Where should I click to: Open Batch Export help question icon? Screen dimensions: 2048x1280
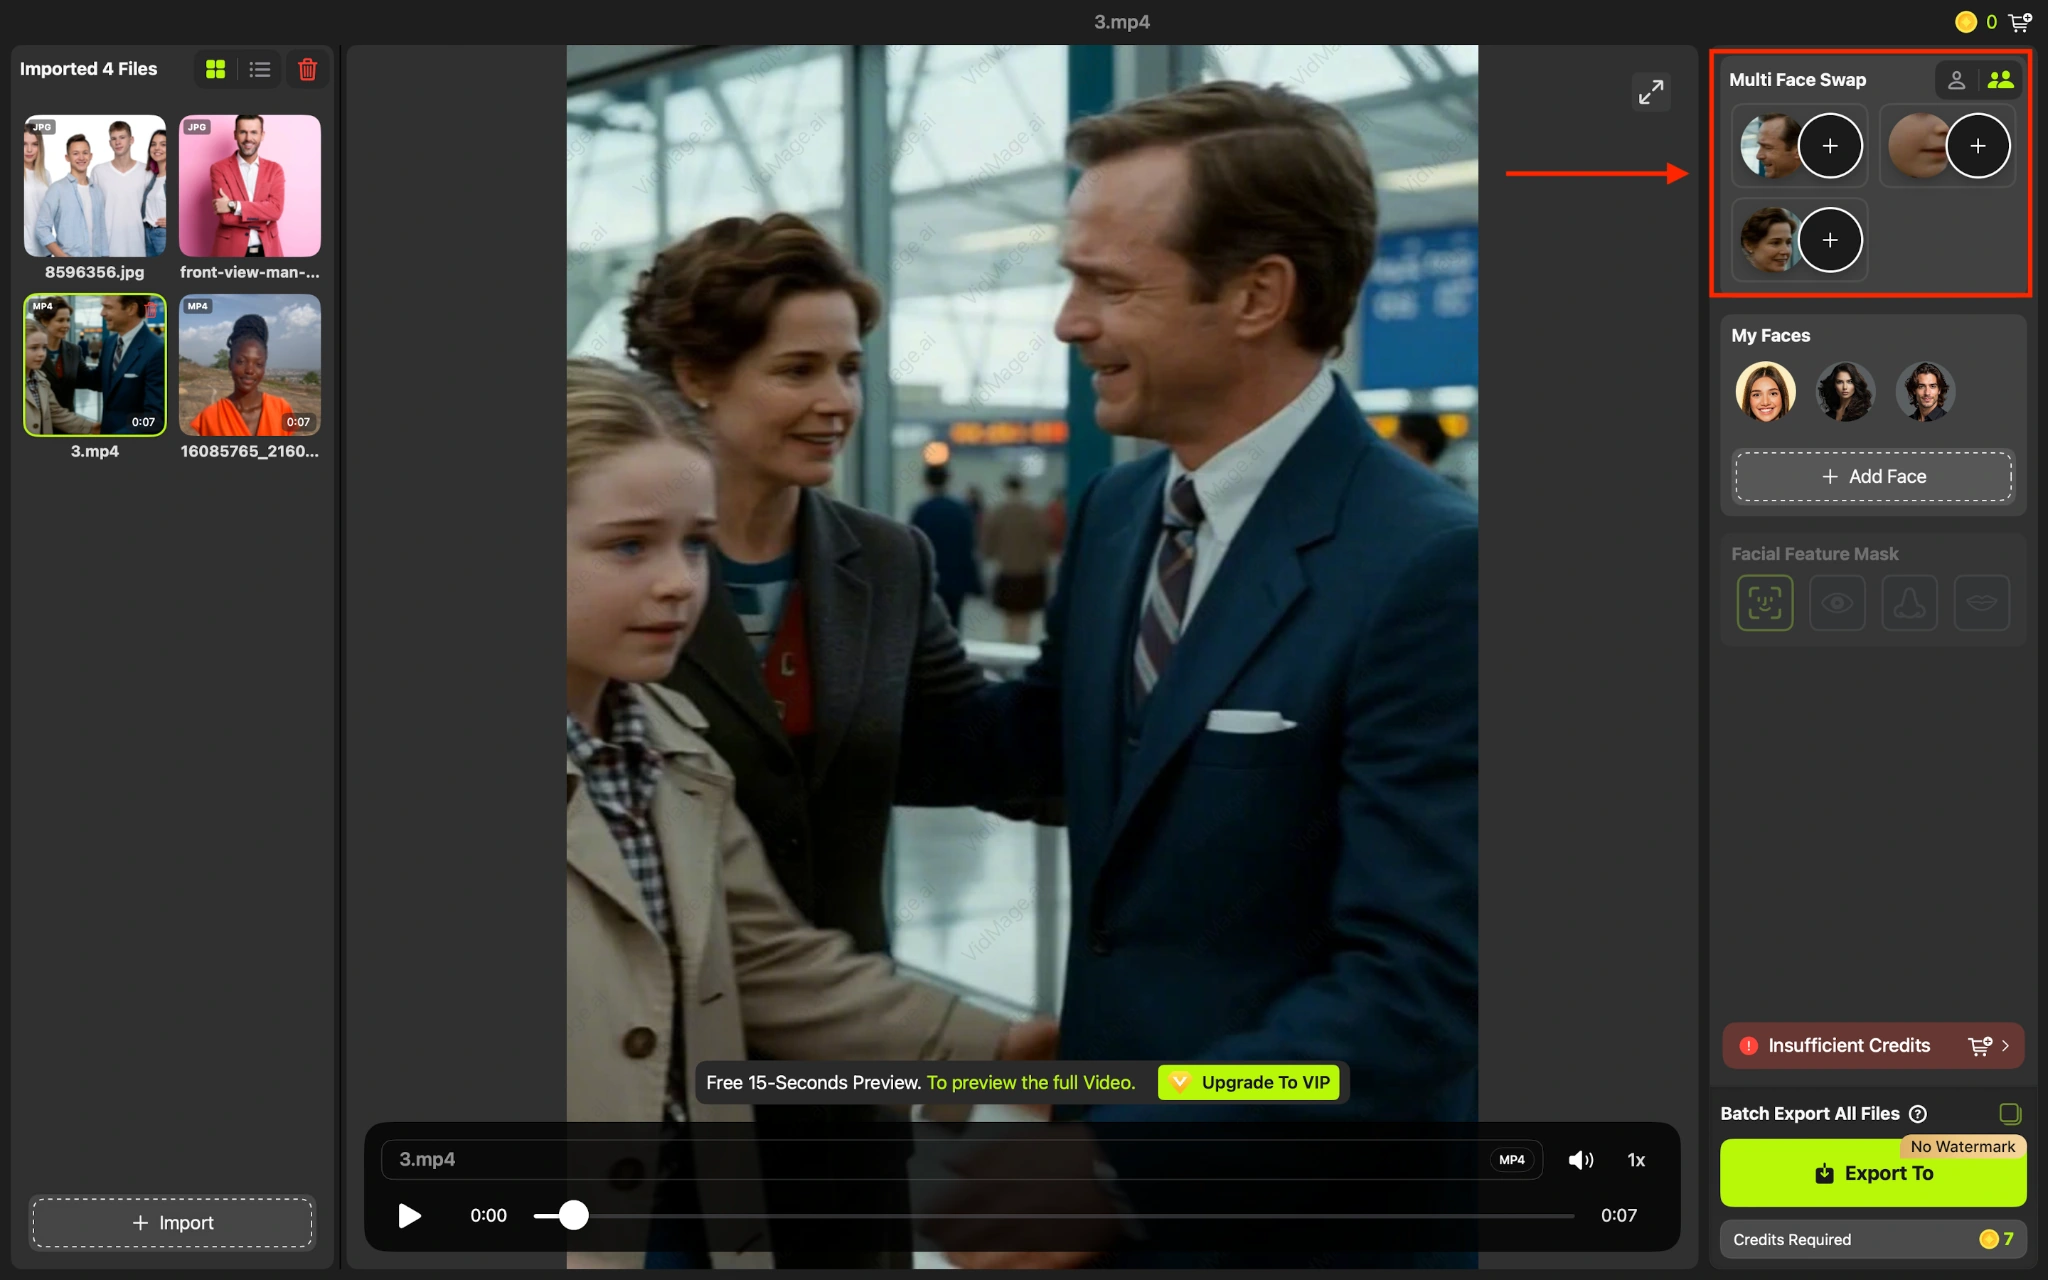coord(1918,1114)
